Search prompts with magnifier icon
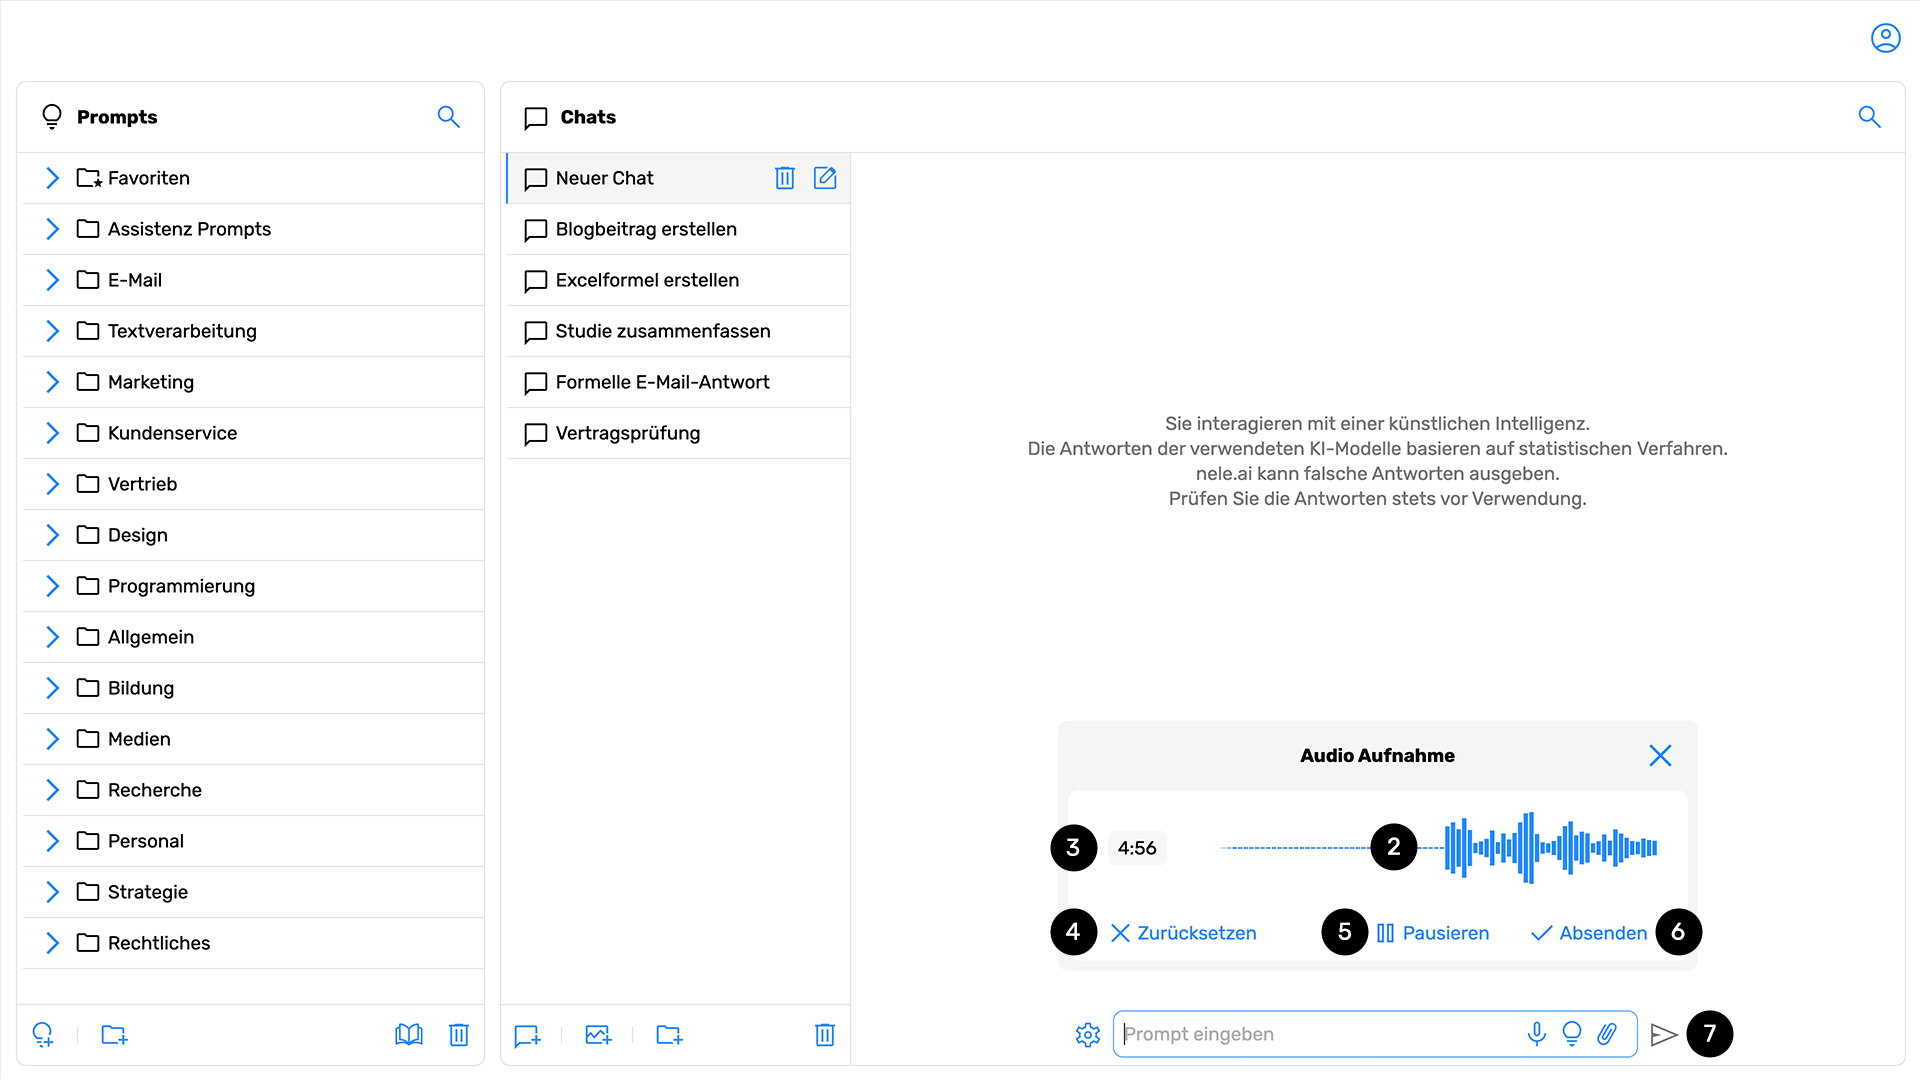 tap(448, 117)
